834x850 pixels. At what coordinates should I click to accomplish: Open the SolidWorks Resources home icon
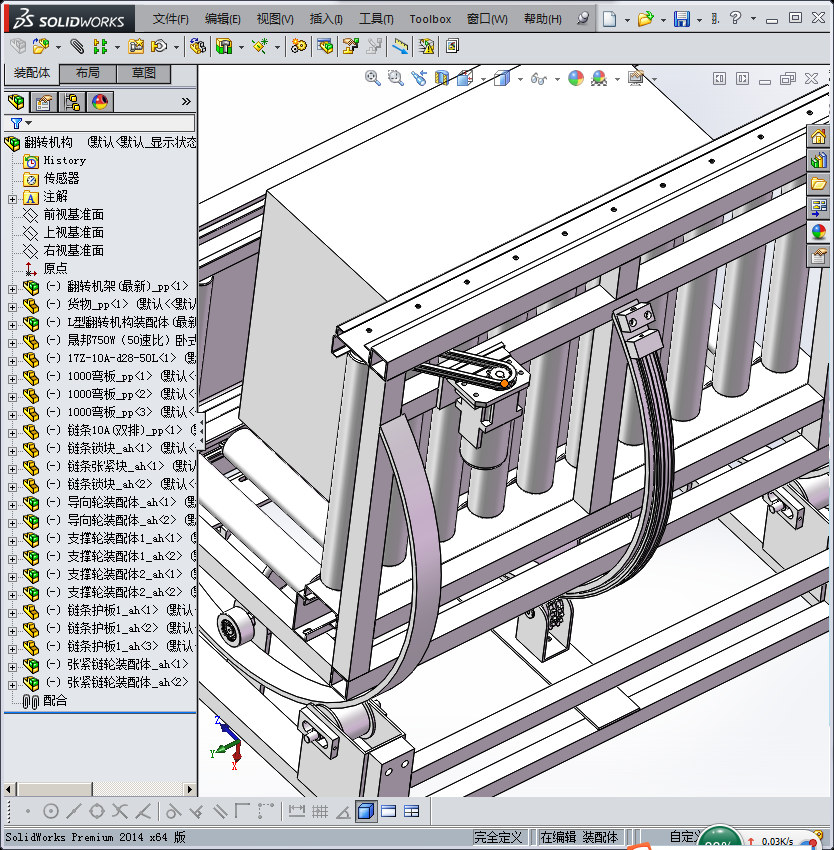tap(819, 137)
